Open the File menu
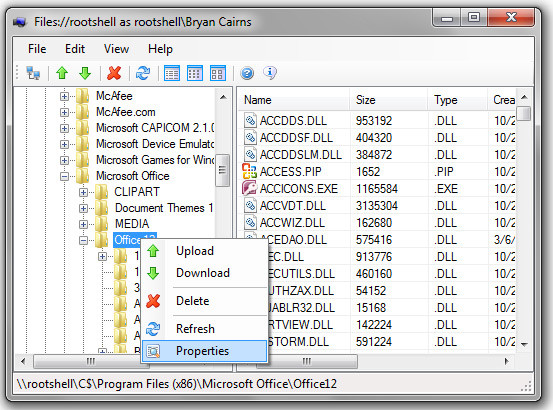The width and height of the screenshot is (553, 410). coord(37,49)
